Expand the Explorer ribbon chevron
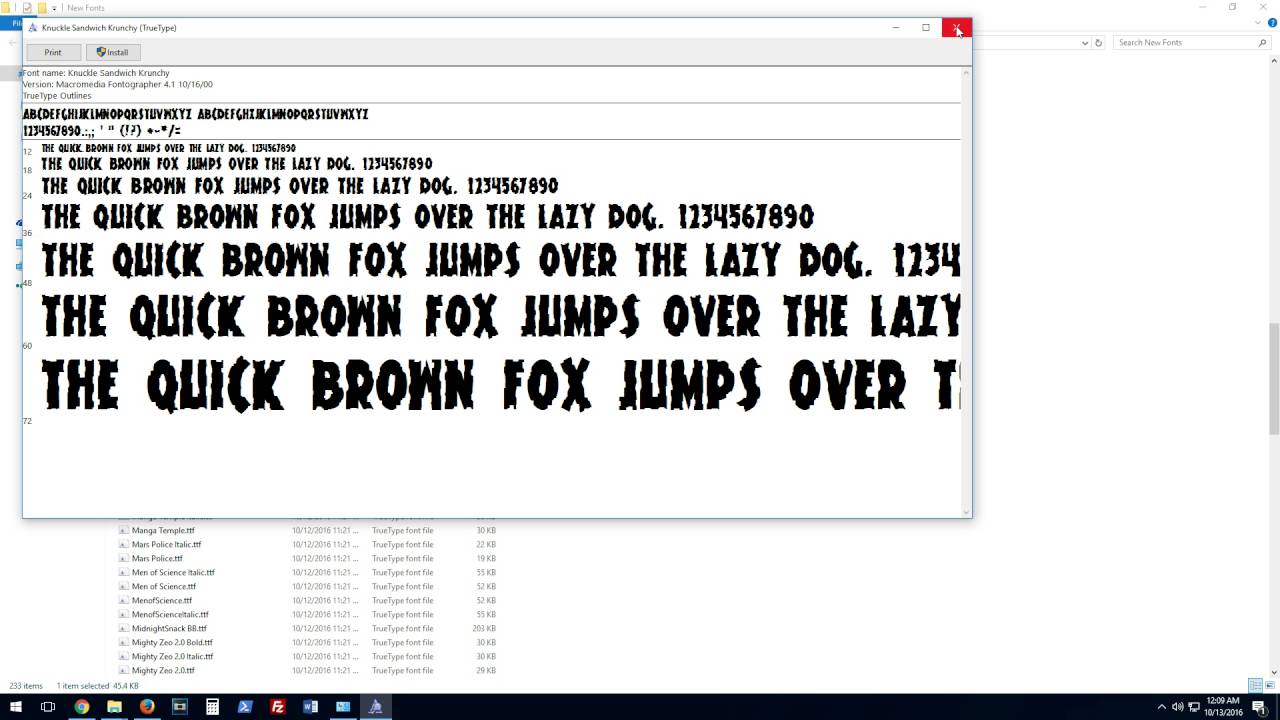1280x720 pixels. 1258,23
